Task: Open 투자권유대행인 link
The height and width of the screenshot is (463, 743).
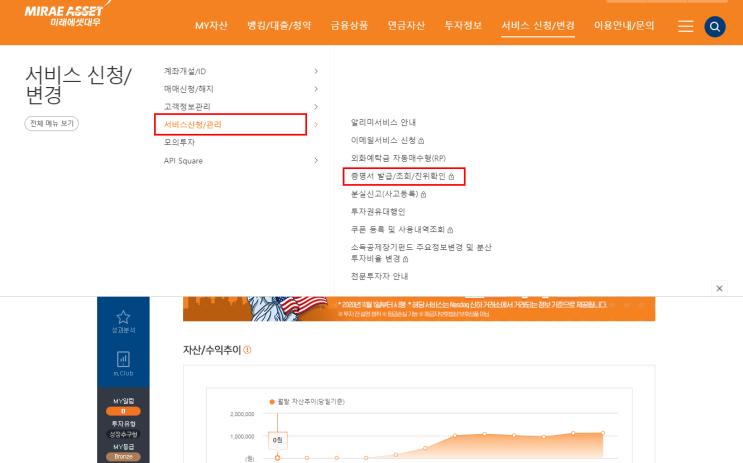Action: click(378, 211)
